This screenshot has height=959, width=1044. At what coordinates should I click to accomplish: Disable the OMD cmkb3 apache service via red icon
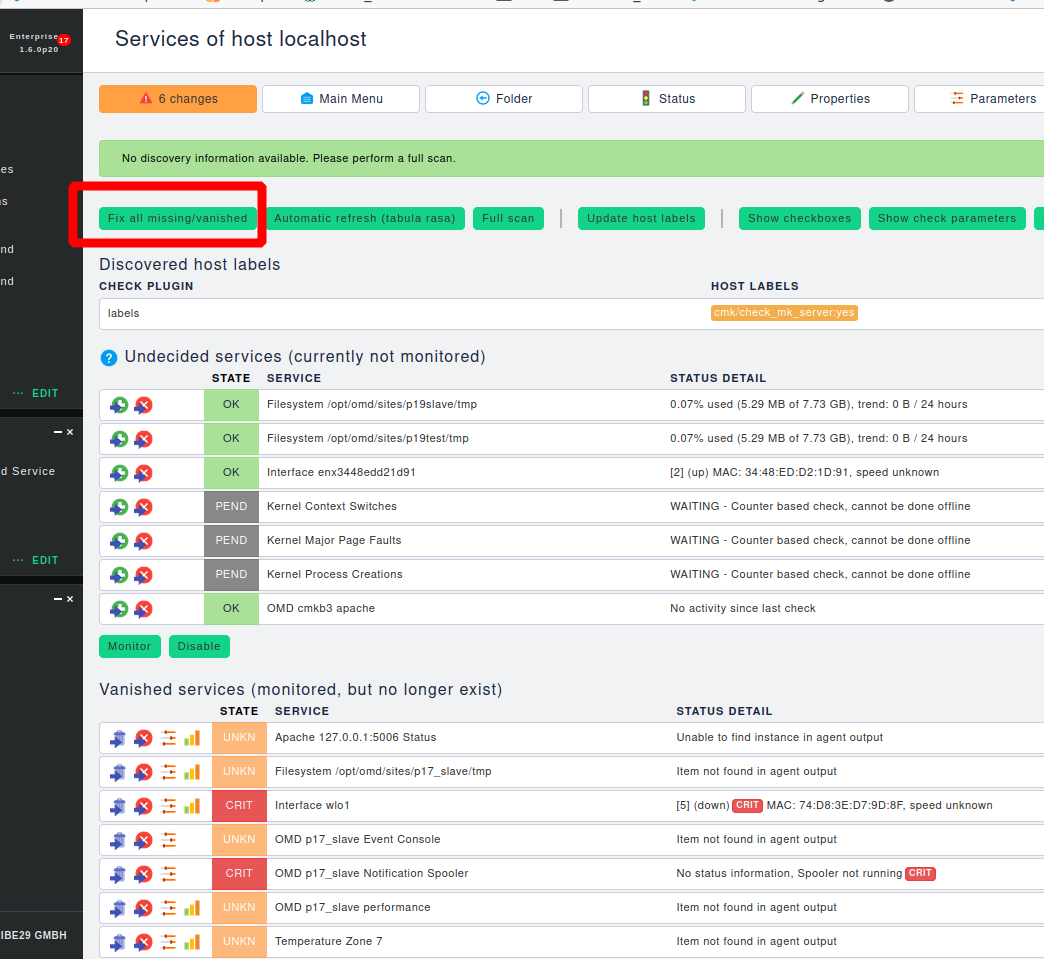click(x=143, y=608)
